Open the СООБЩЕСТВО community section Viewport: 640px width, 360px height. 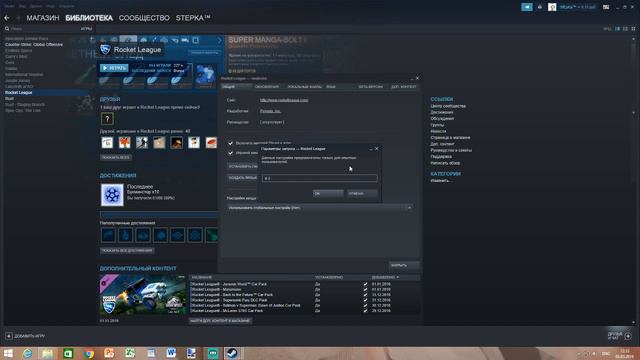click(144, 18)
